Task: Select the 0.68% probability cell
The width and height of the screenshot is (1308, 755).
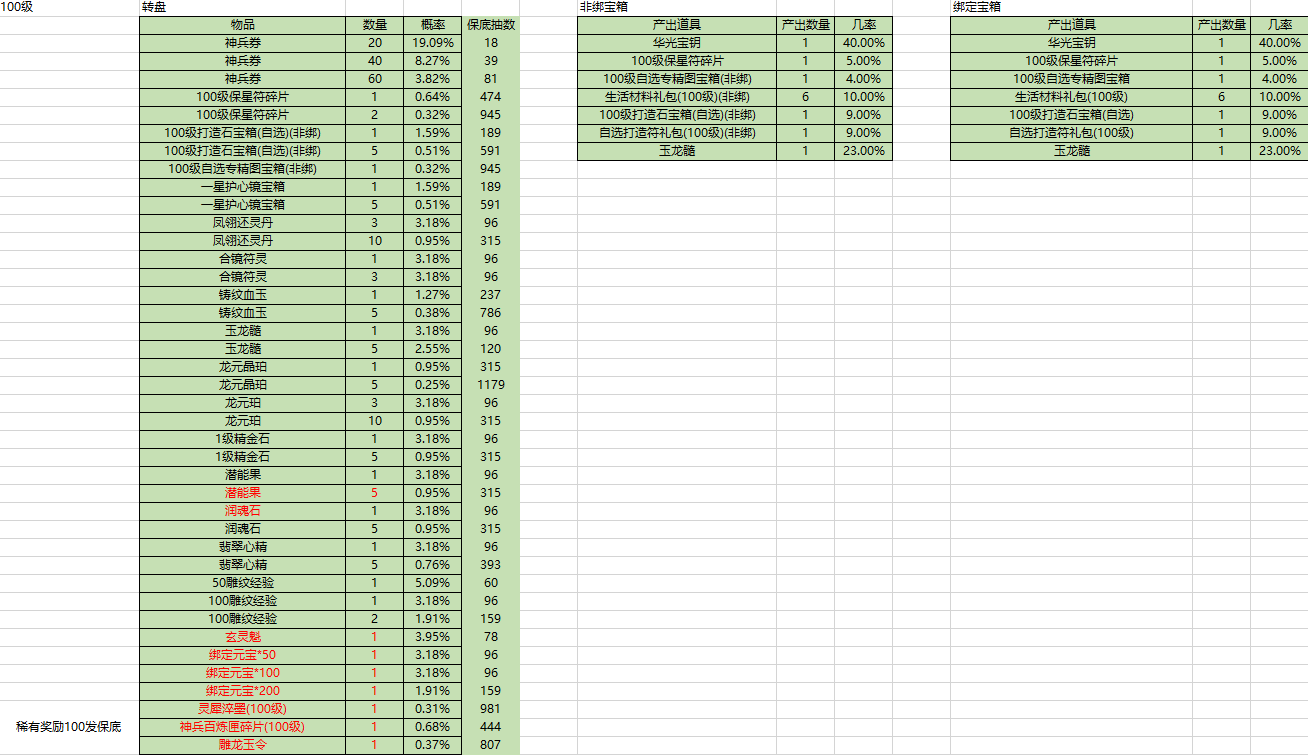Action: pyautogui.click(x=432, y=727)
